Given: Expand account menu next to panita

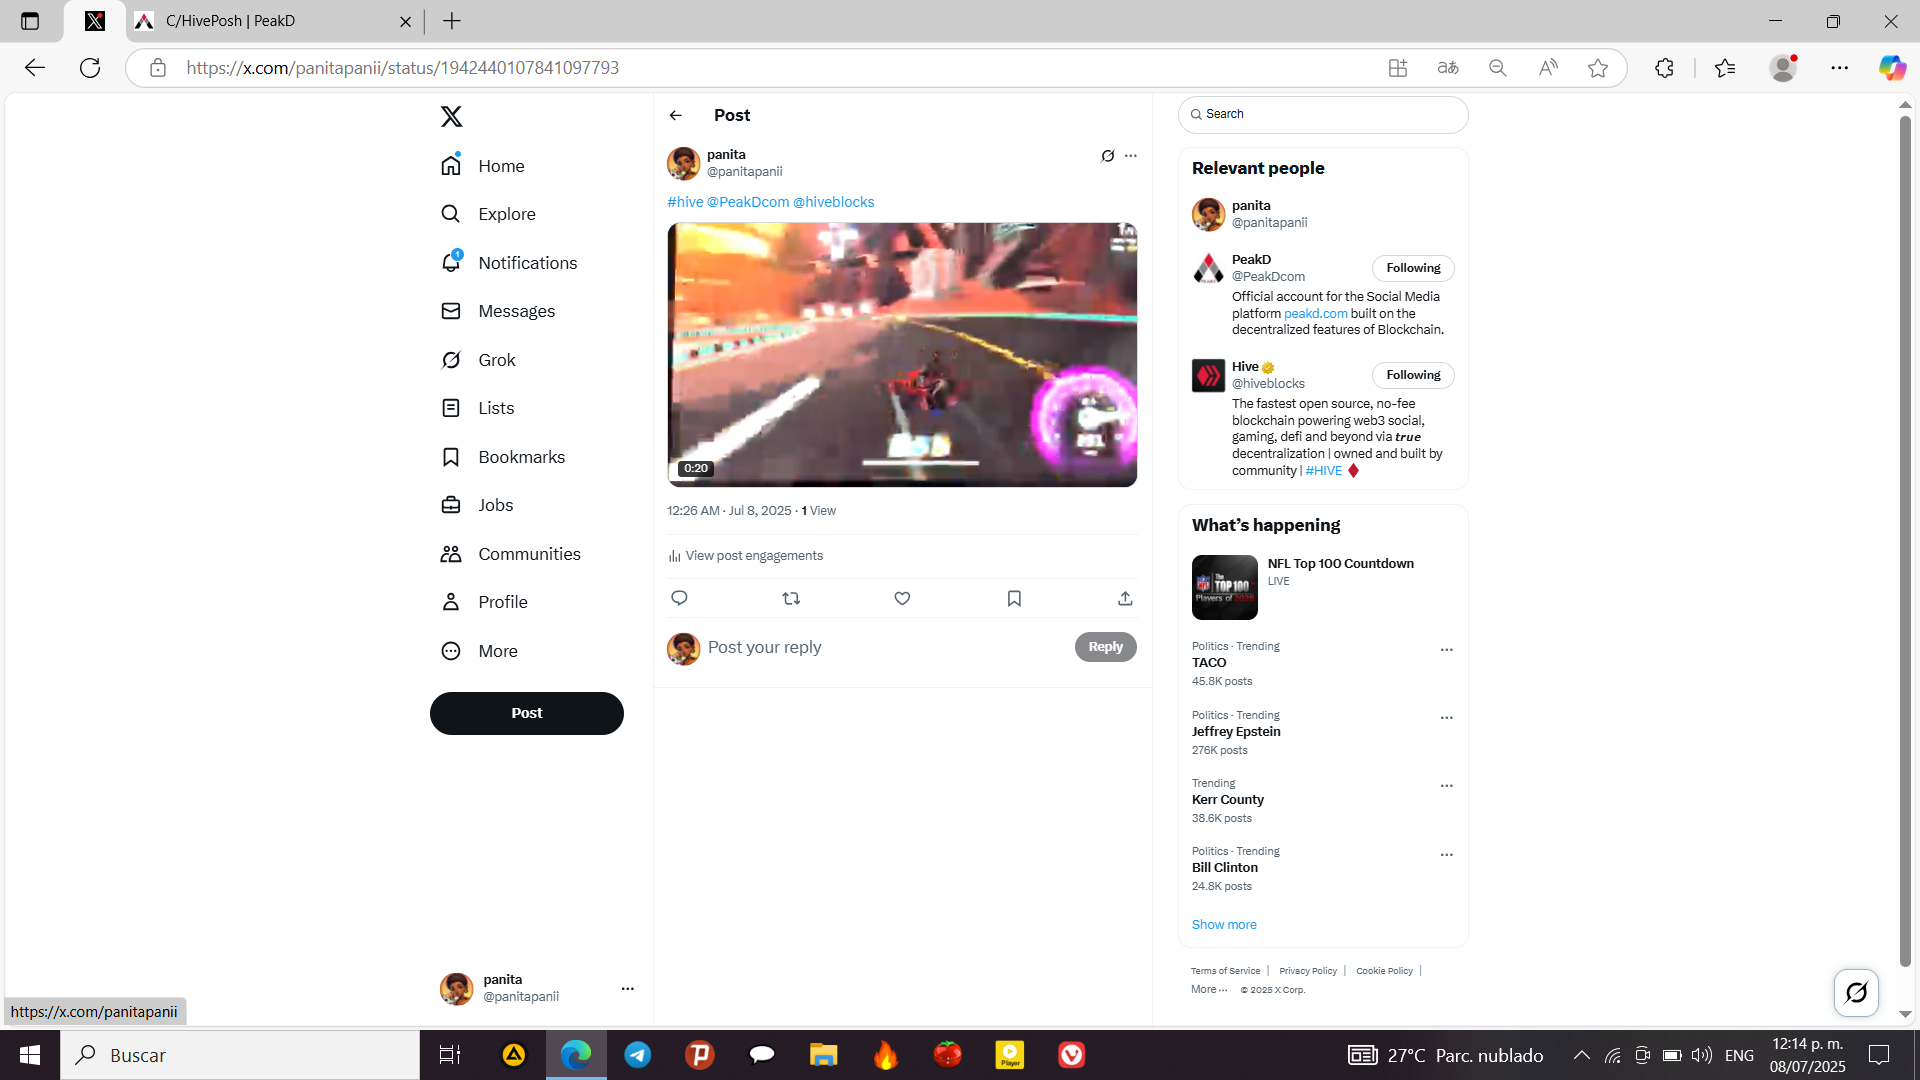Looking at the screenshot, I should click(x=628, y=989).
